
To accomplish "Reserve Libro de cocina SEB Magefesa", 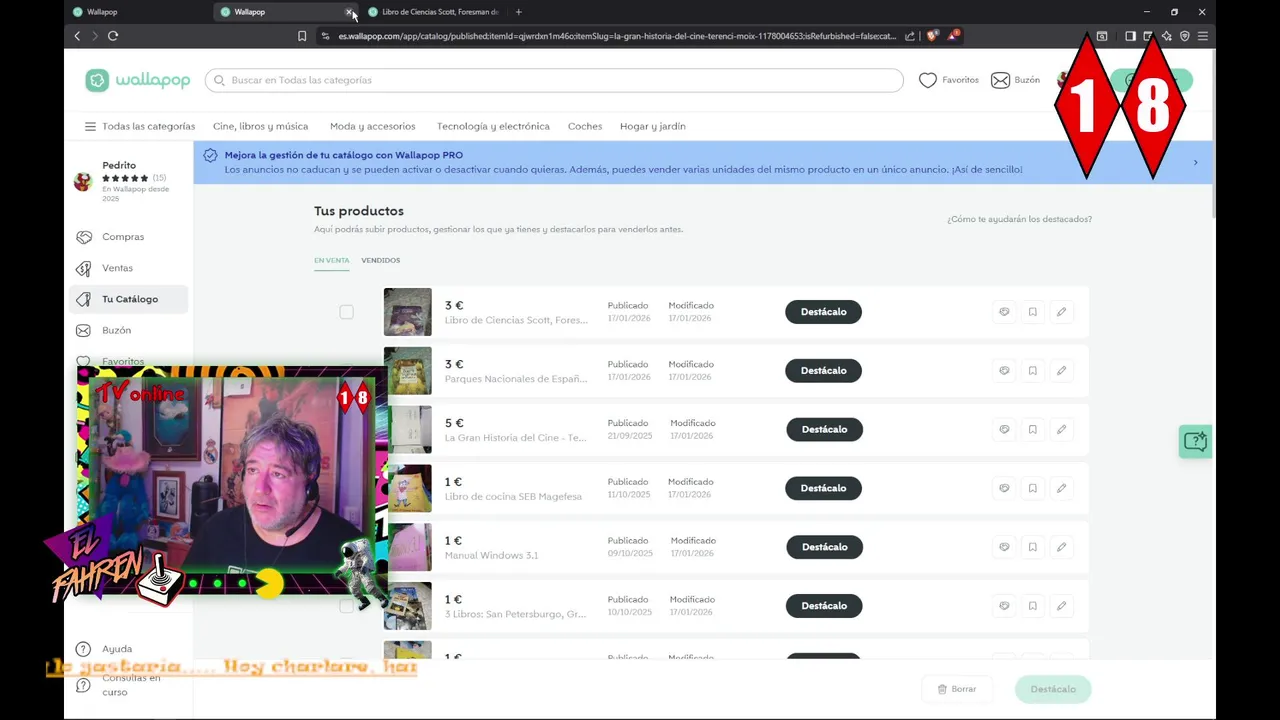I will click(1033, 488).
